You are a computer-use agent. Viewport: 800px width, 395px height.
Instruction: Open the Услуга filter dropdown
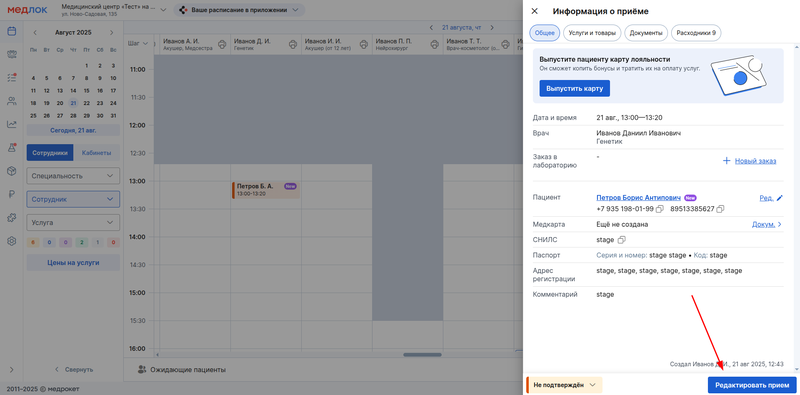[73, 223]
